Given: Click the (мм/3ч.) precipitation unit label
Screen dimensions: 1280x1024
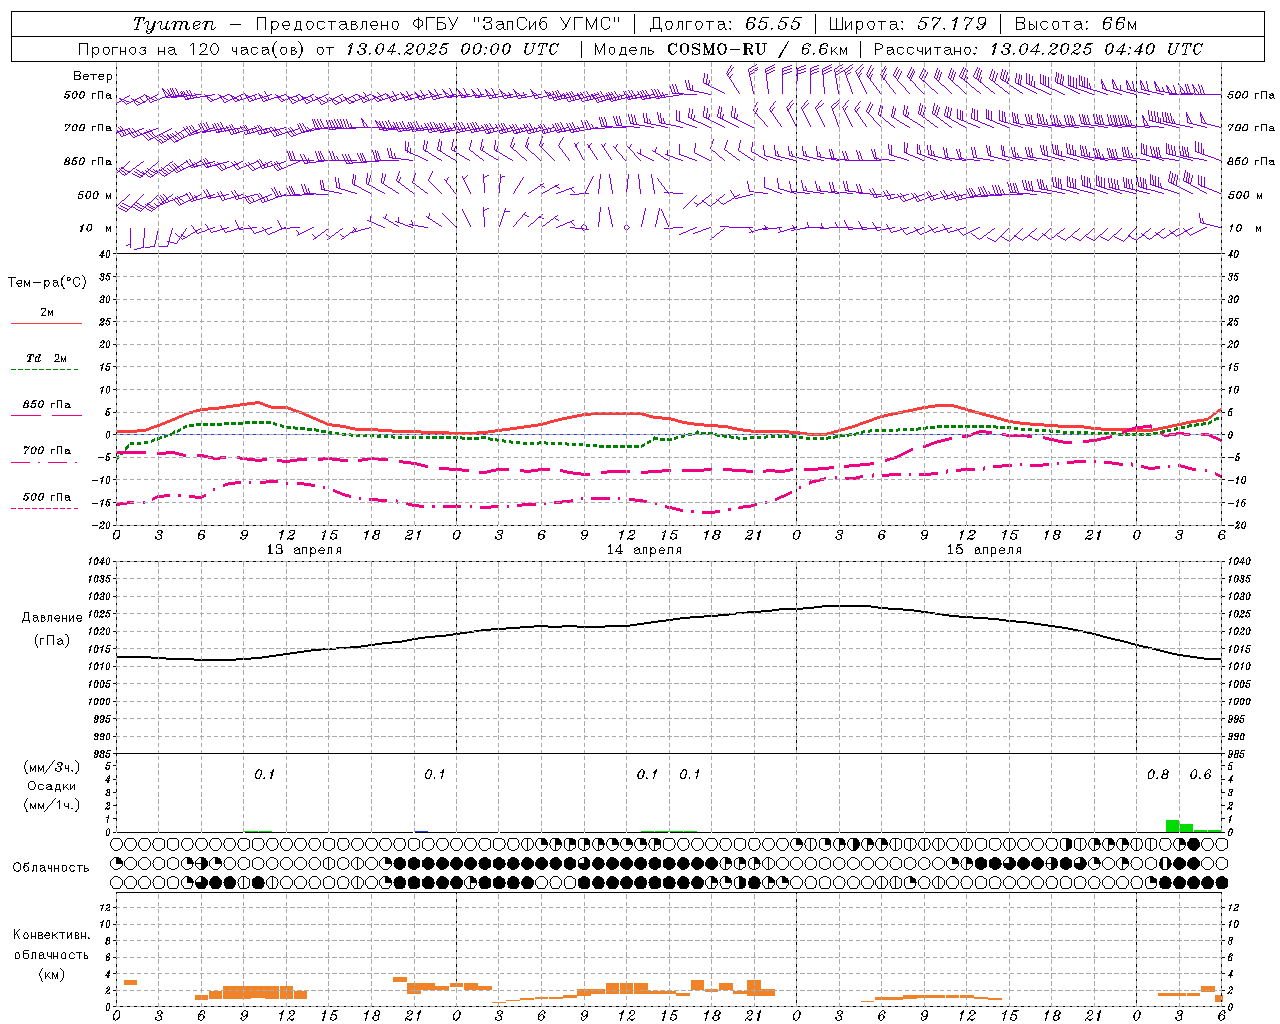Looking at the screenshot, I should (52, 767).
